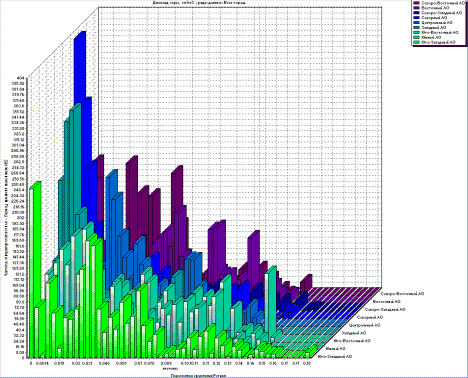Select 'Юго-Западный АО' text in the legend

click(x=439, y=42)
